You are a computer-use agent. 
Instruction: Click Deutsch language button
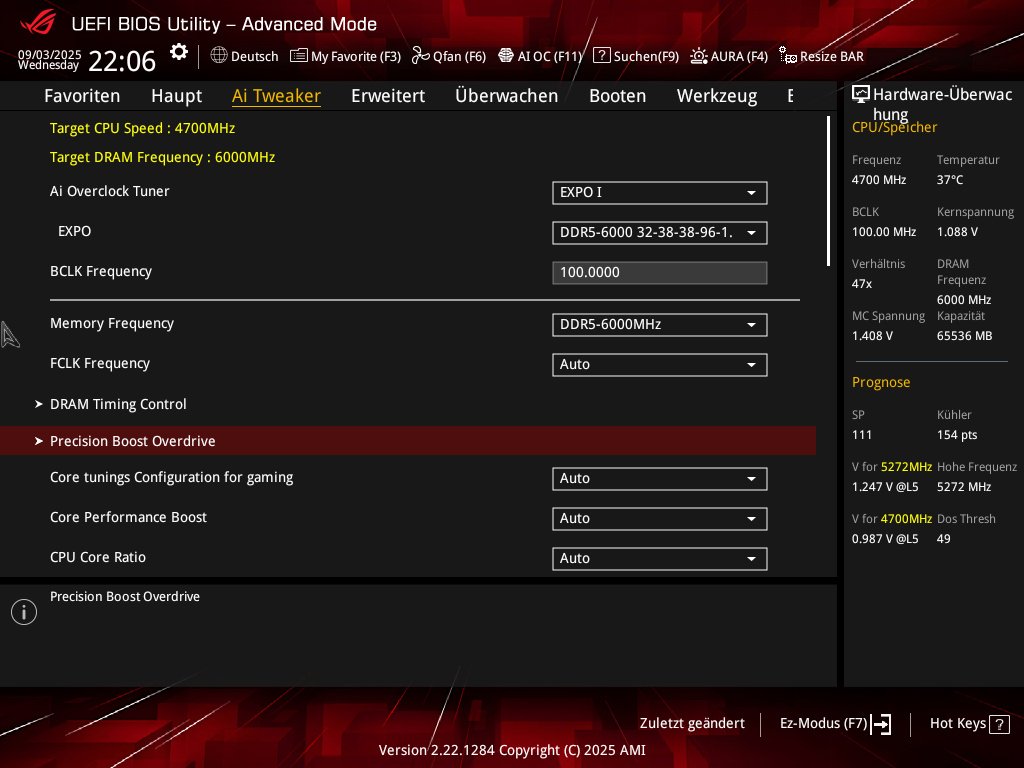(x=245, y=56)
